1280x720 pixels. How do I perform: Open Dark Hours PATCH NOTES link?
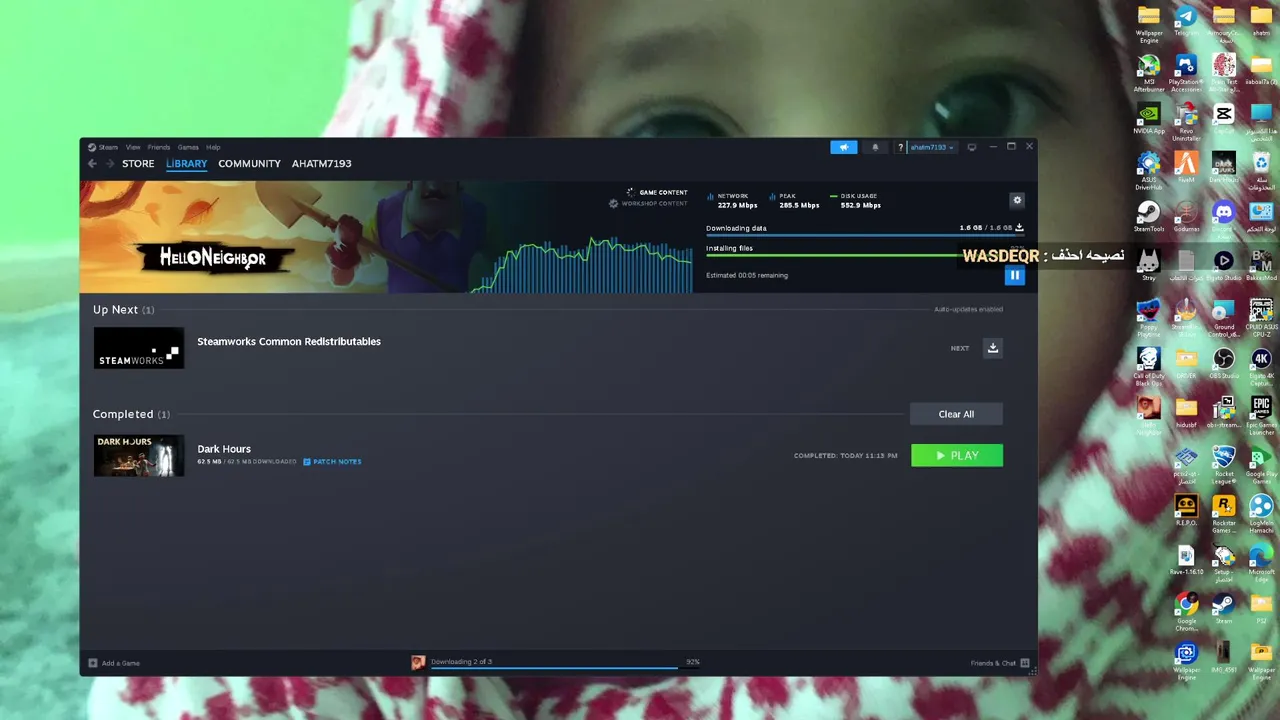333,462
